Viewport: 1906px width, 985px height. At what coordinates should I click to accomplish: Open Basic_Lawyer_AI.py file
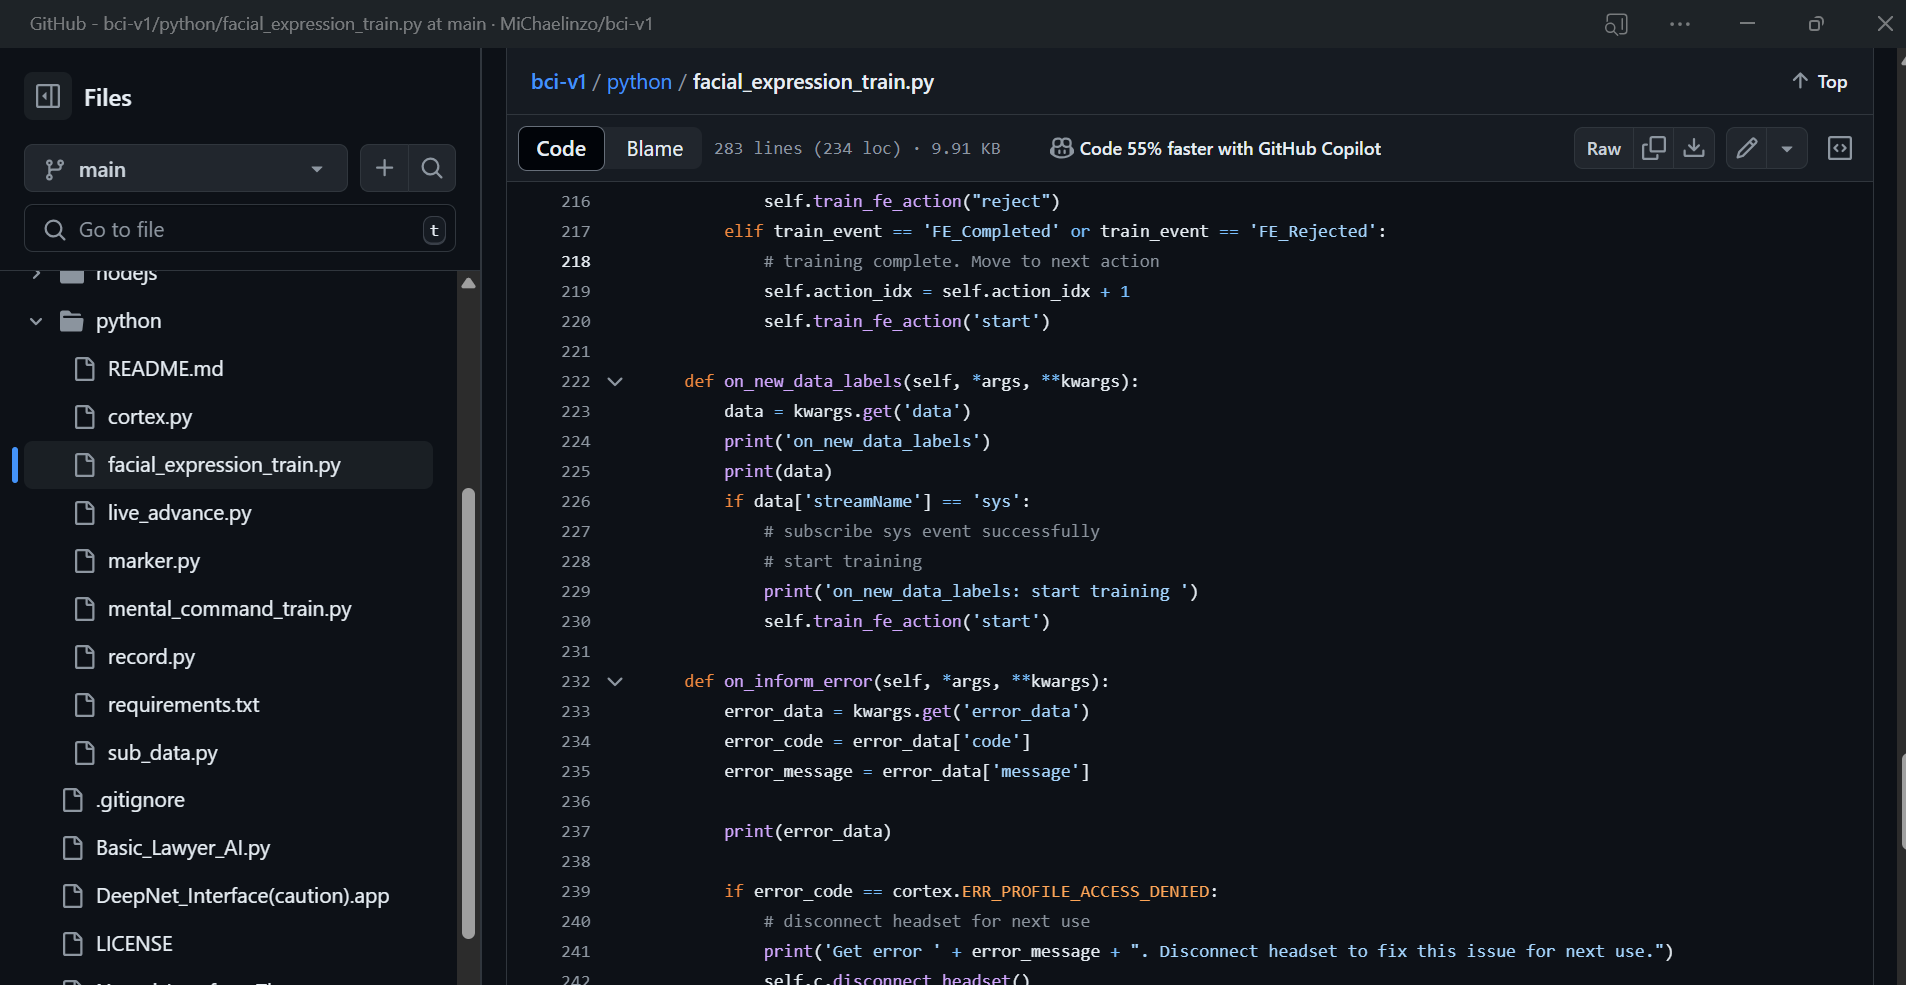(183, 848)
